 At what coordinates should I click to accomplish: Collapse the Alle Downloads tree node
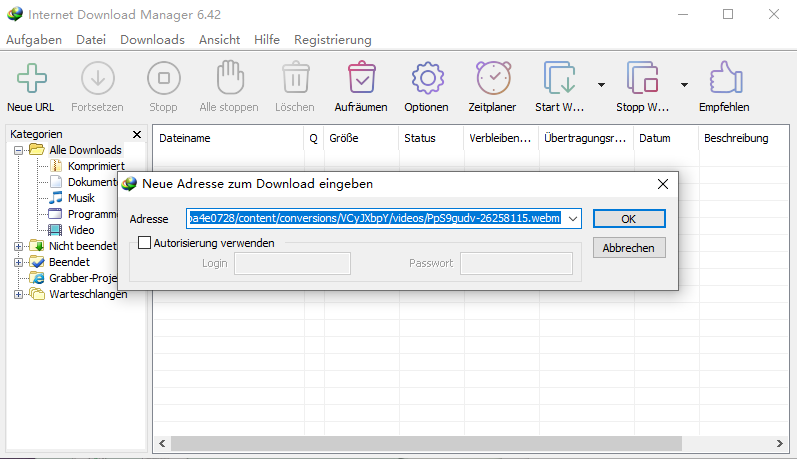click(x=18, y=150)
